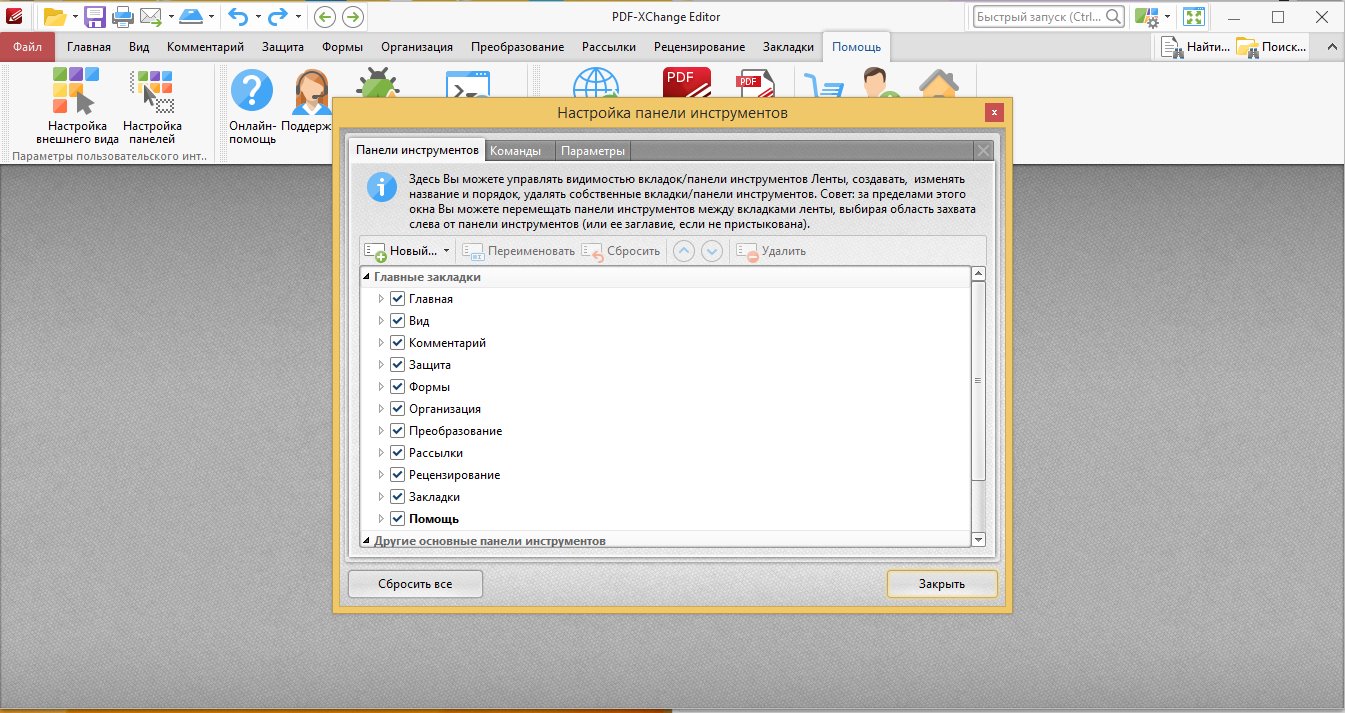The width and height of the screenshot is (1345, 713).
Task: Click the Print icon in quick access toolbar
Action: [123, 17]
